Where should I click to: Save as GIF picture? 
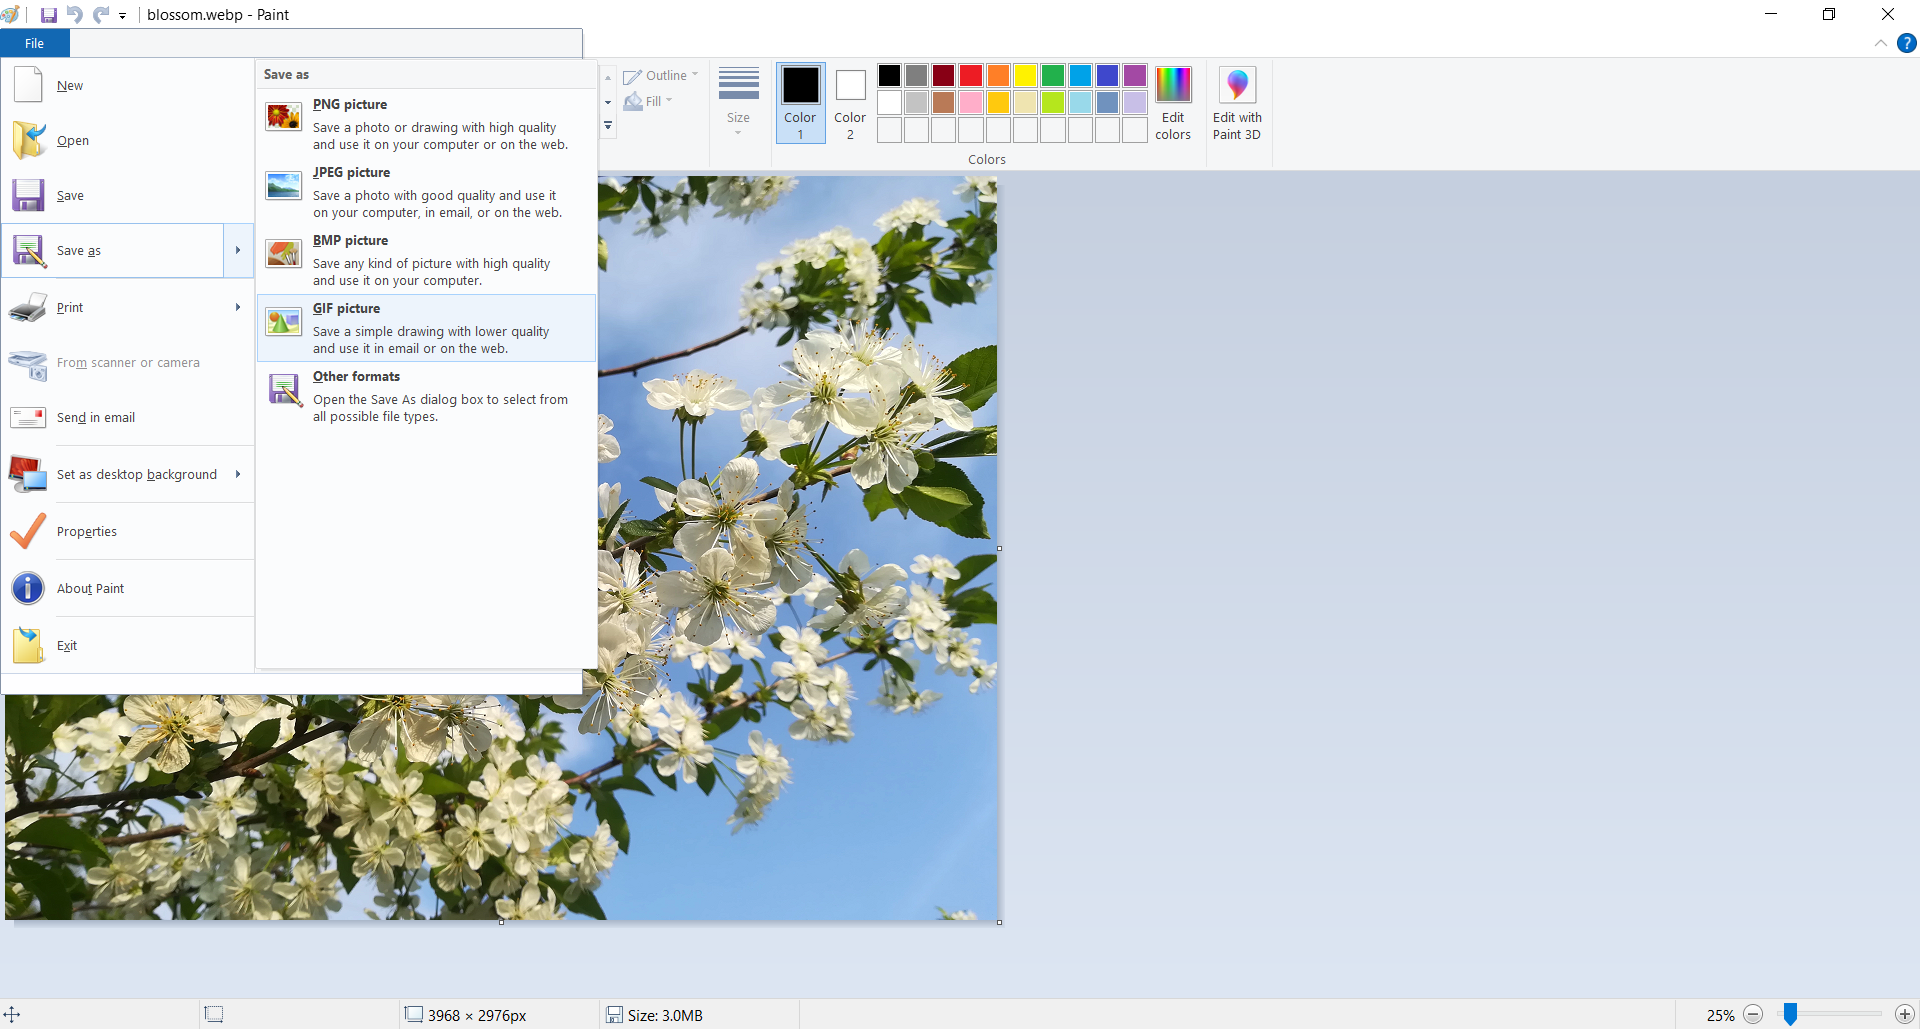point(427,327)
